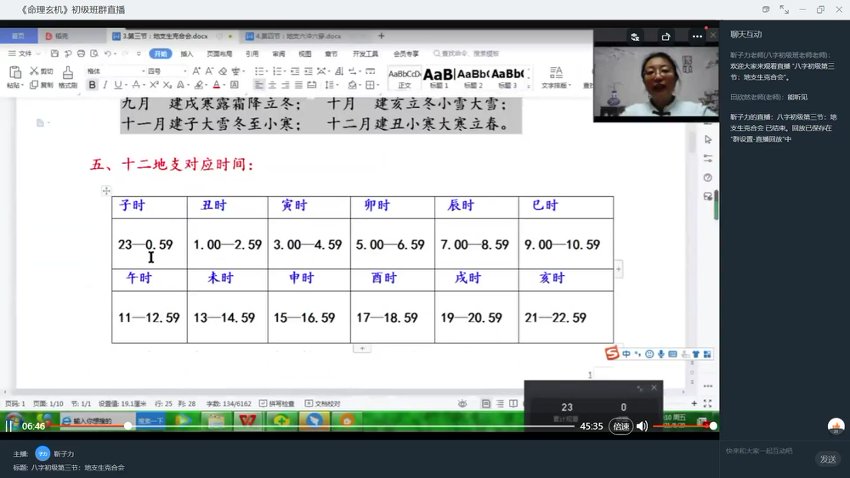Image resolution: width=850 pixels, height=478 pixels.
Task: Open the WPS icon in Windows taskbar
Action: [248, 421]
